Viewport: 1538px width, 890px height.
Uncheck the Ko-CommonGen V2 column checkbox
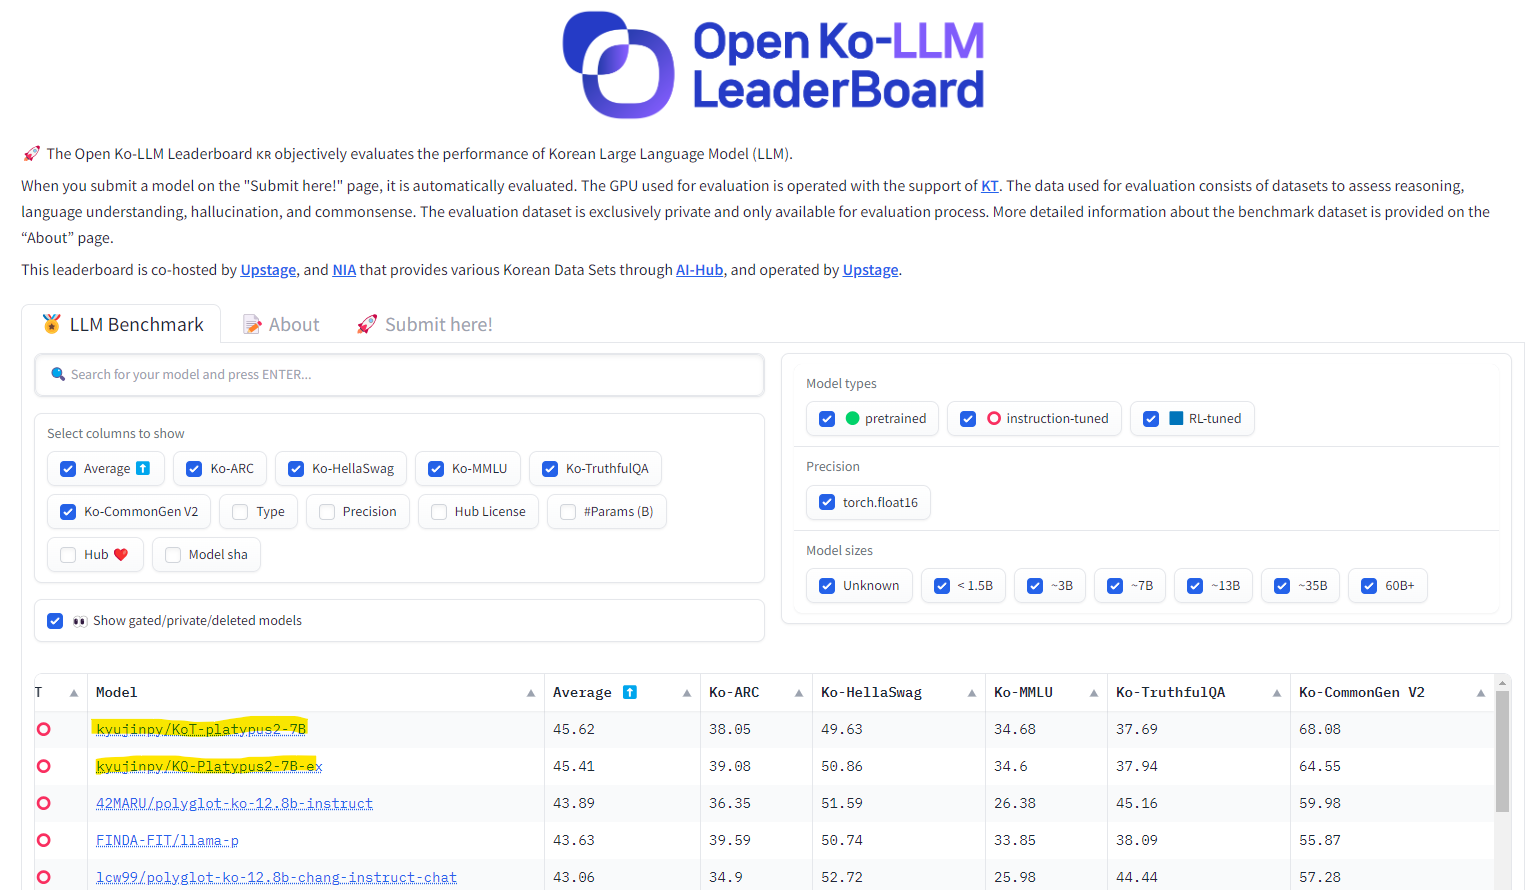click(x=68, y=512)
